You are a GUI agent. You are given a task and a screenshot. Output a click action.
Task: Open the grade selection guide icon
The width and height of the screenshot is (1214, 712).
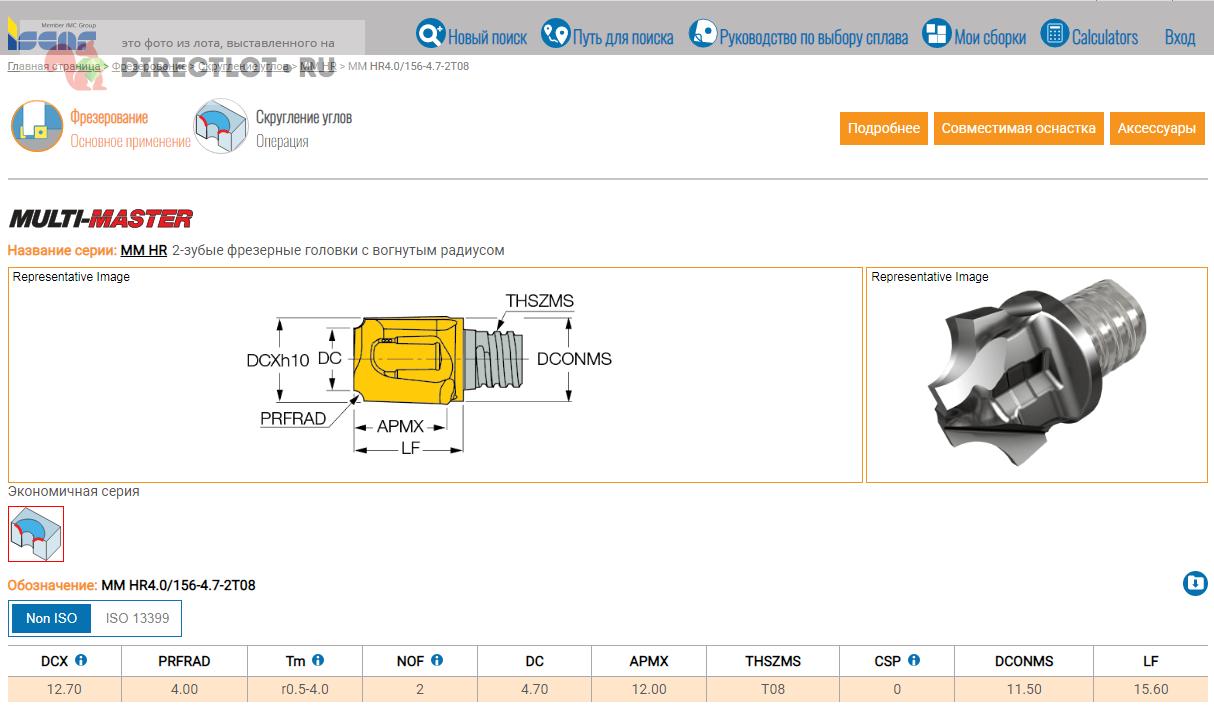[x=703, y=35]
